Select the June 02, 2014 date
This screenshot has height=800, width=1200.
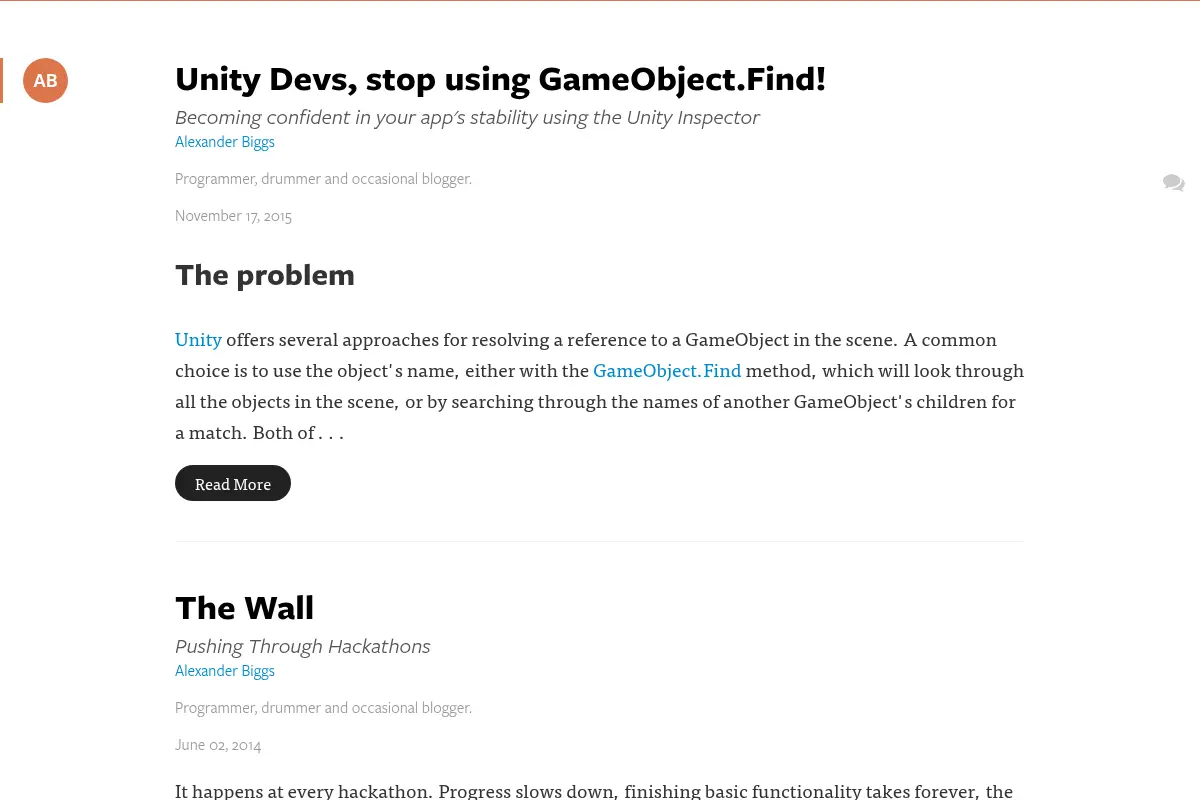click(218, 744)
